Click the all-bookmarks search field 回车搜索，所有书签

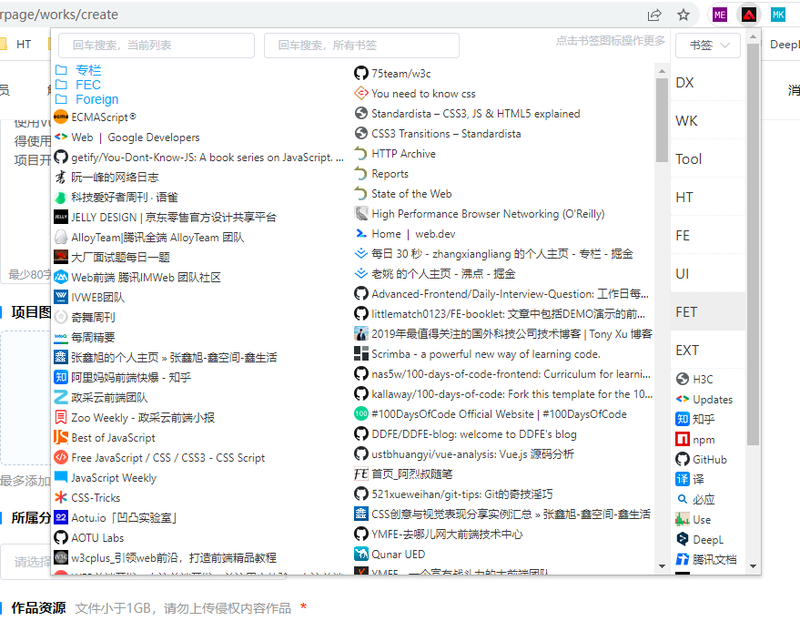[361, 45]
